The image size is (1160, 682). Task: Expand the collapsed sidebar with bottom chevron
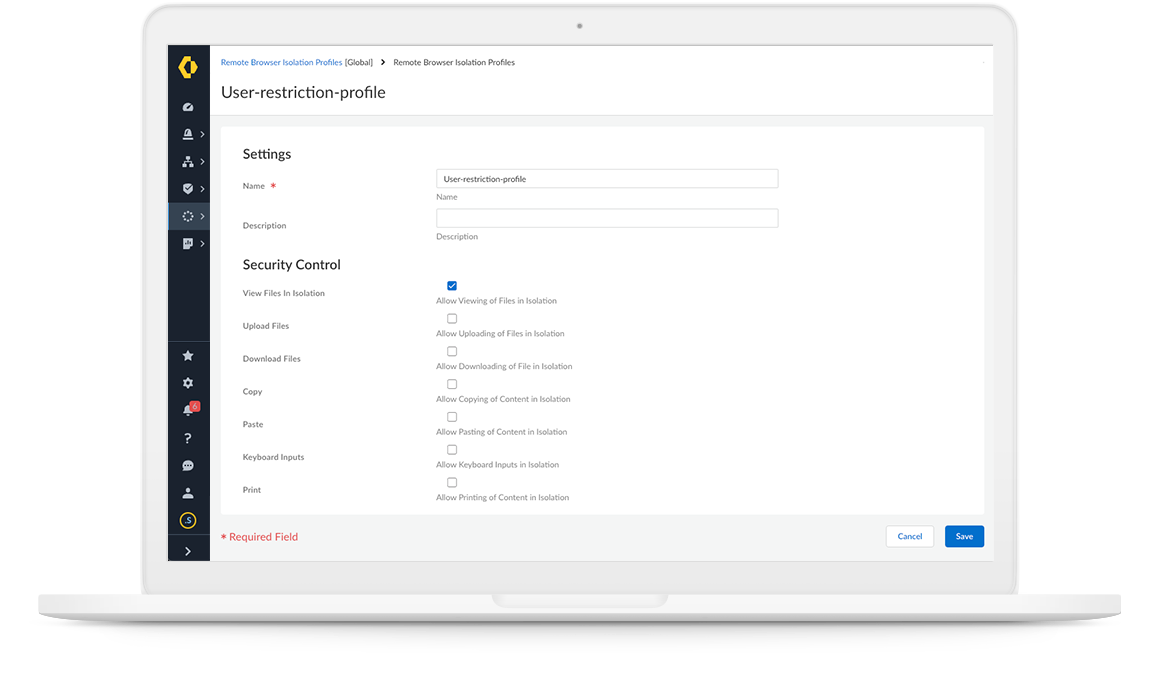pos(188,548)
